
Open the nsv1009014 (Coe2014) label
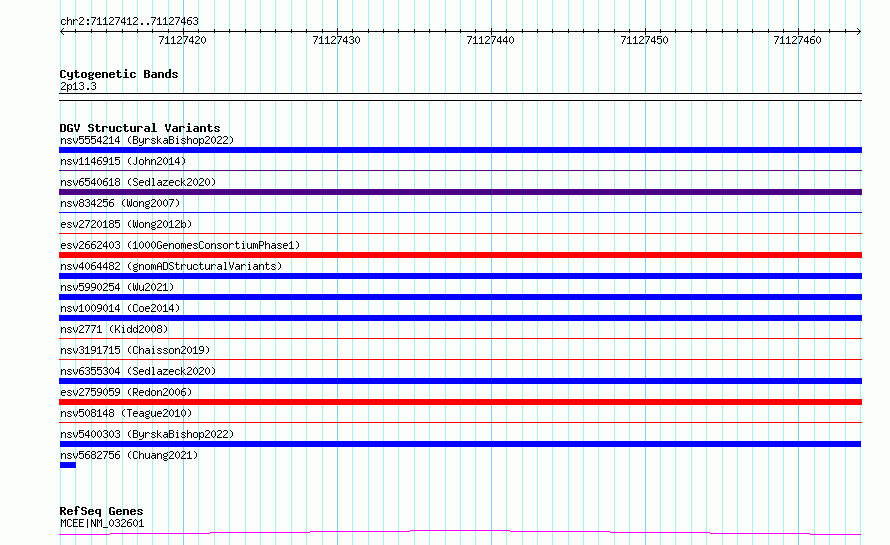pos(120,308)
